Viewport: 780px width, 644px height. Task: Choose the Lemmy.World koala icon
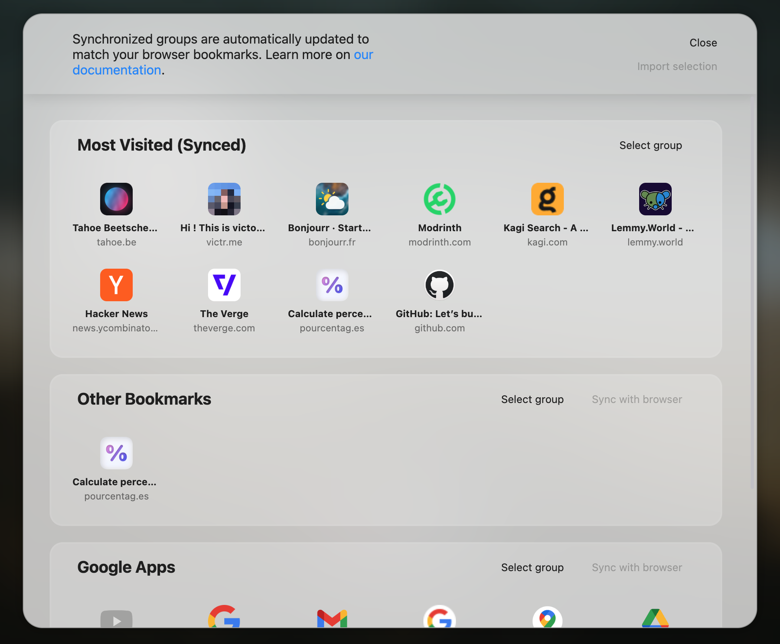(655, 199)
